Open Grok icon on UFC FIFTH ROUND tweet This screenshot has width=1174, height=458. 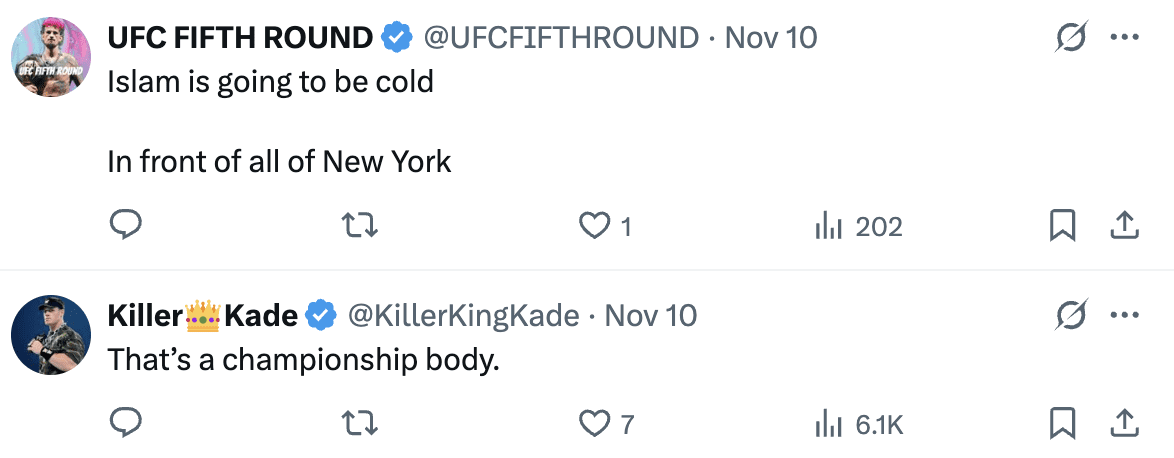pos(1072,38)
